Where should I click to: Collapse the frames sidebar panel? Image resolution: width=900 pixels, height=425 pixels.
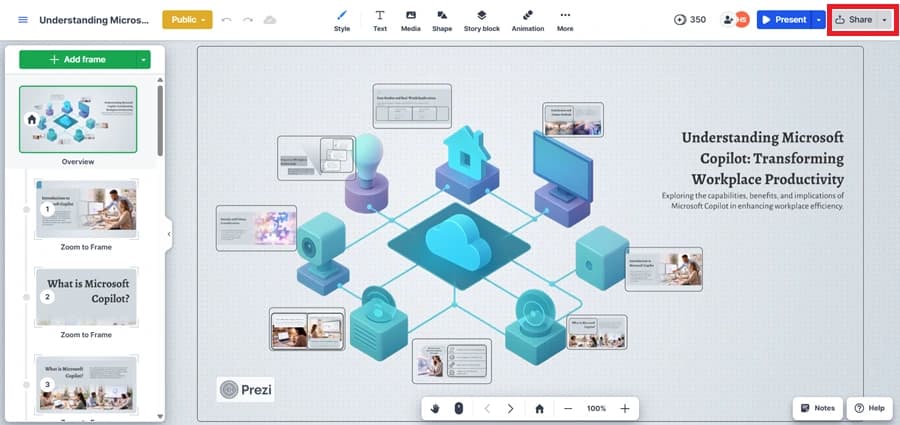click(x=169, y=234)
